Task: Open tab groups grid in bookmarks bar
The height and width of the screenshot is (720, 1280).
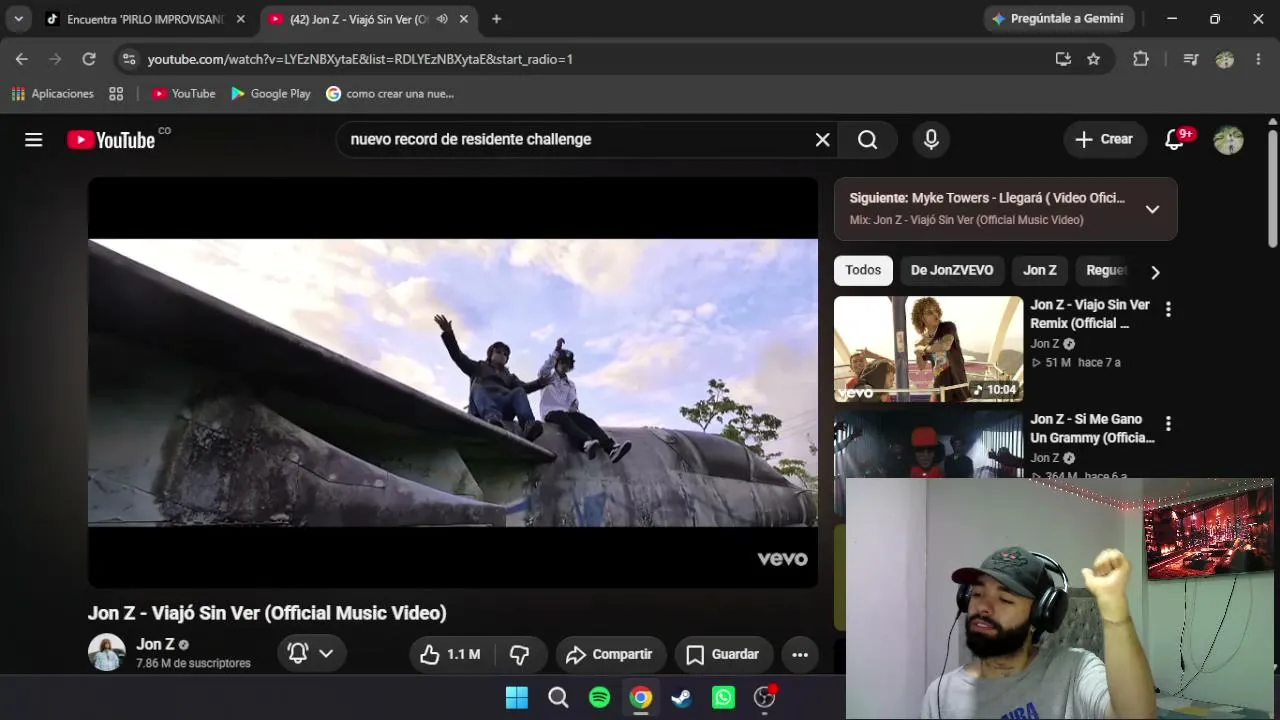Action: 116,94
